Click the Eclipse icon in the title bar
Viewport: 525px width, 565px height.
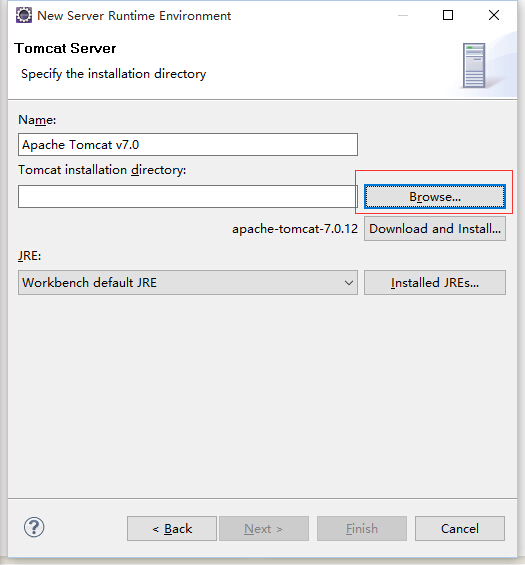click(x=24, y=15)
